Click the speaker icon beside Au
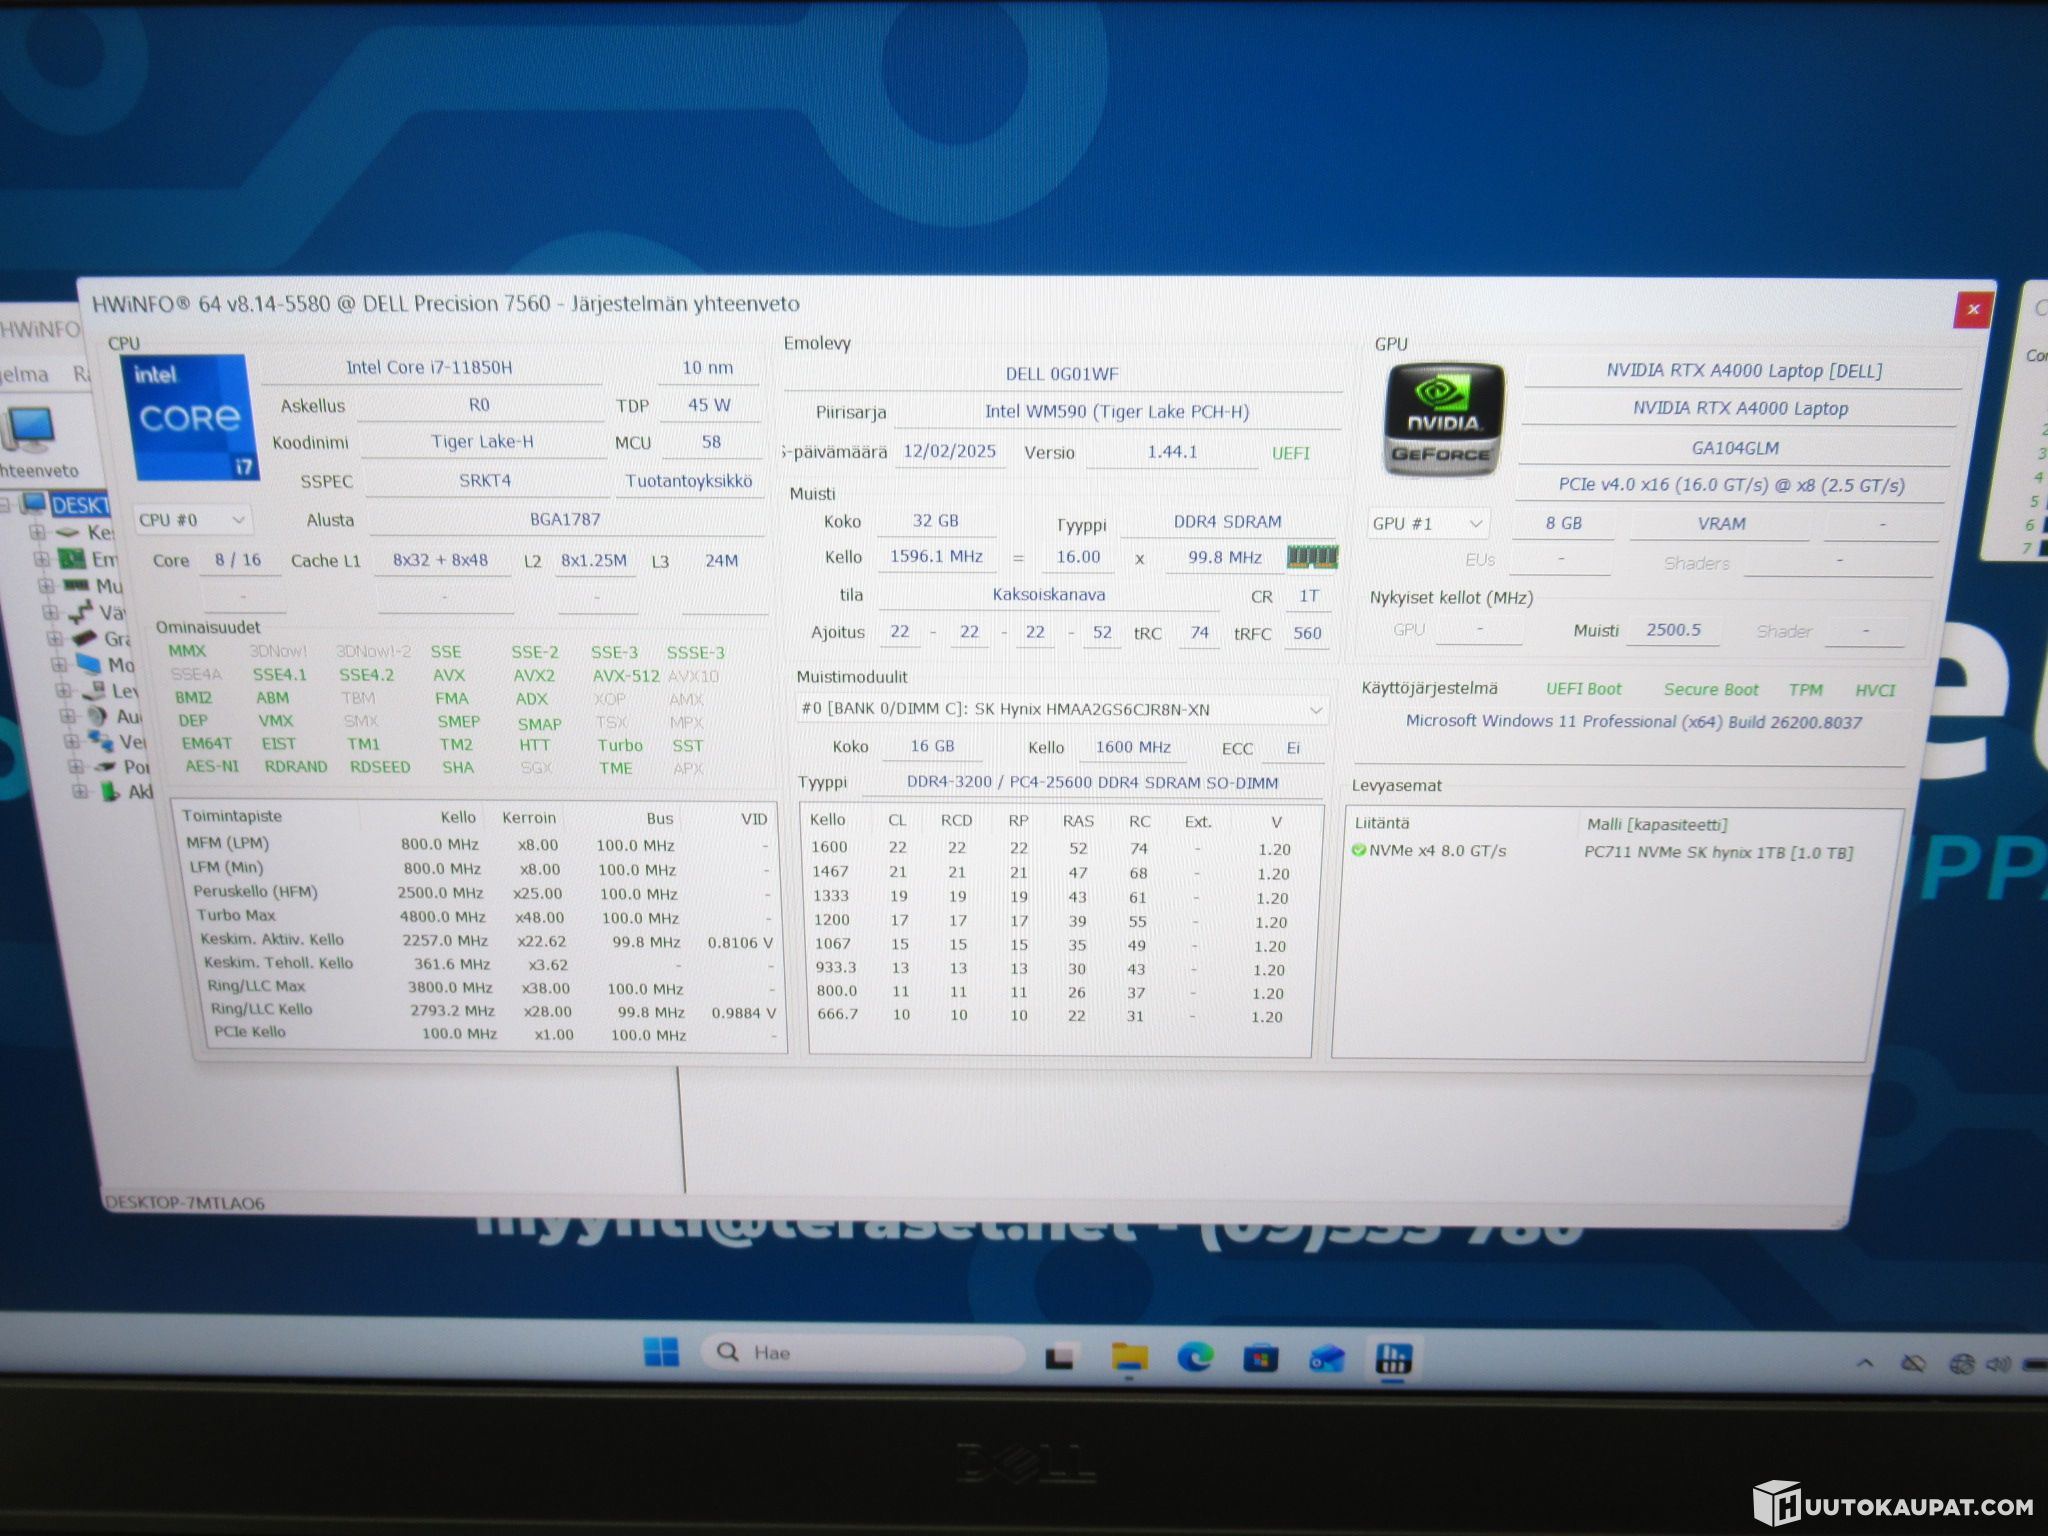 point(98,716)
